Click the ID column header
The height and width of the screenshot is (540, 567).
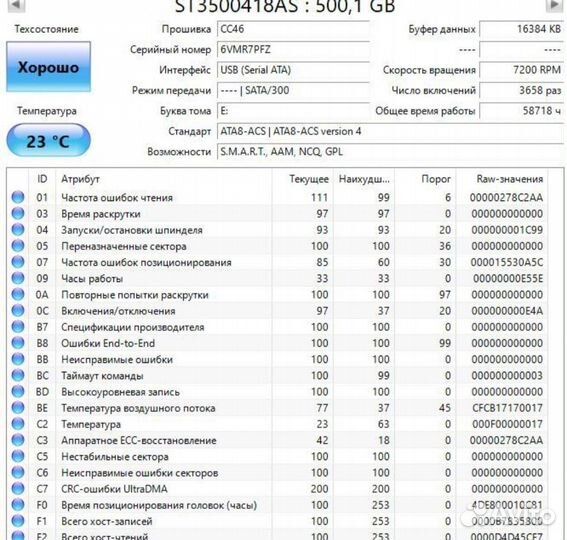point(42,179)
